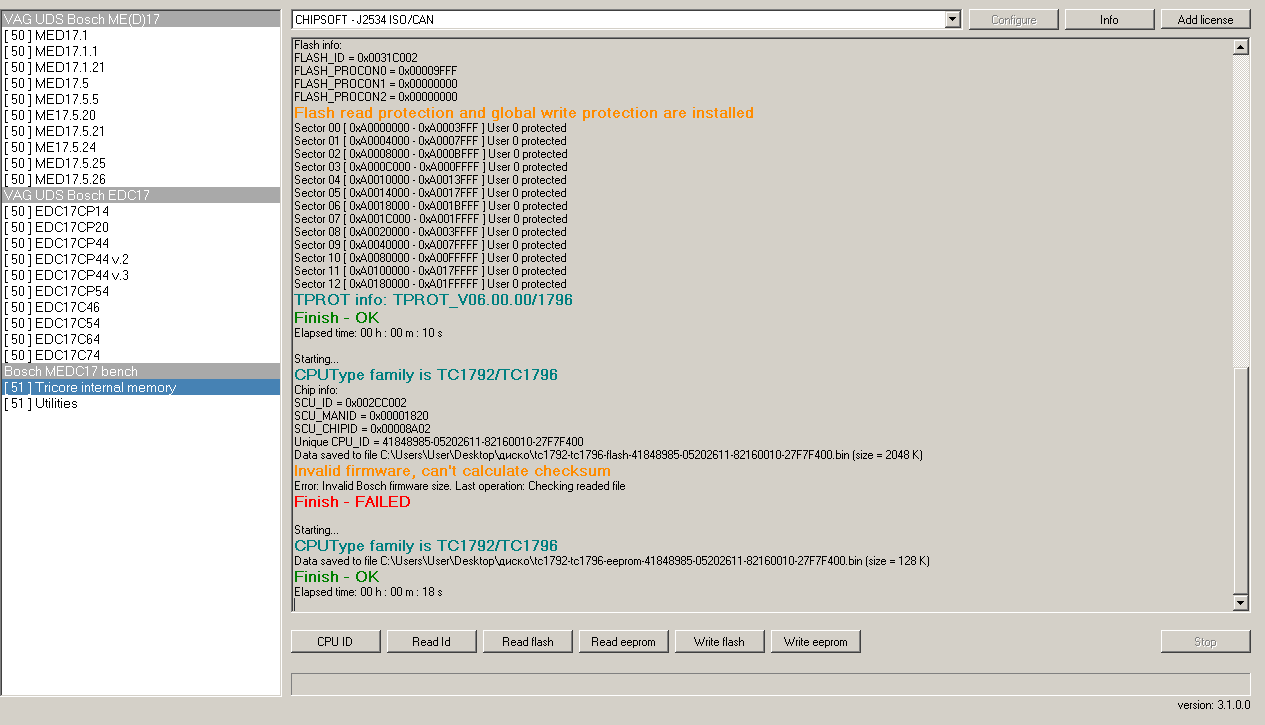Start the Read flash operation

click(x=528, y=642)
